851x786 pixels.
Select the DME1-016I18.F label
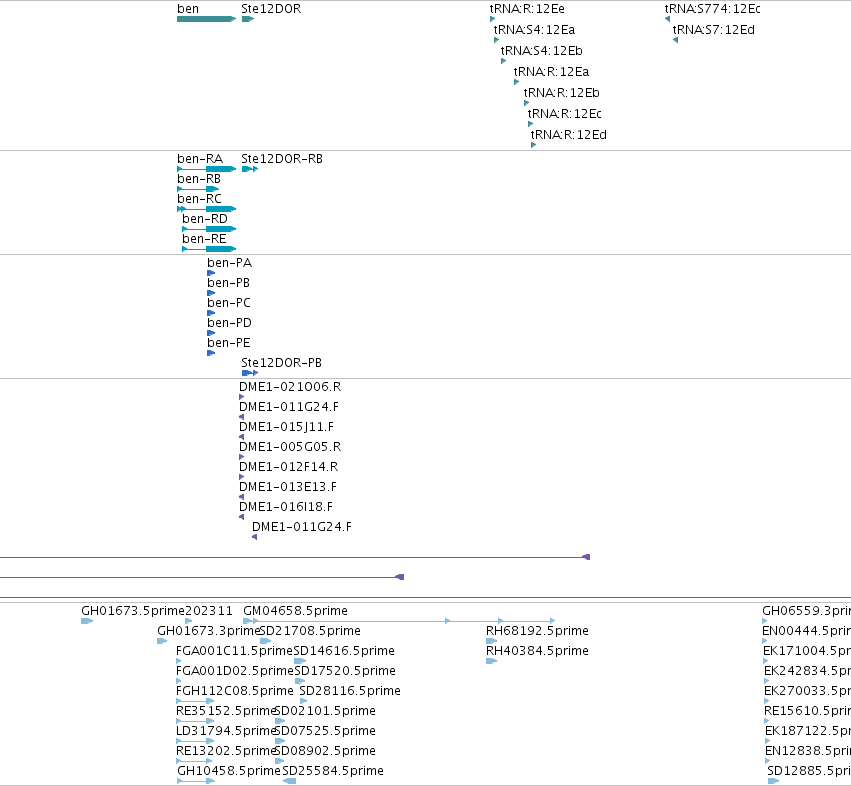[285, 507]
